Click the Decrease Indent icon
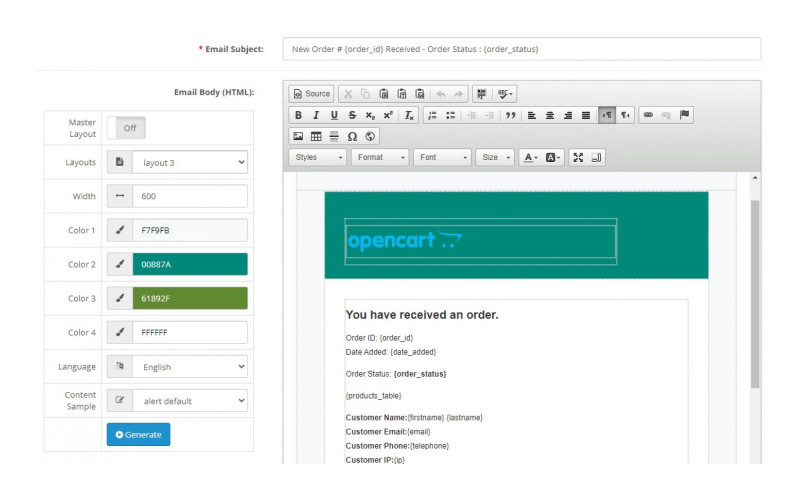This screenshot has width=800, height=500. 471,115
